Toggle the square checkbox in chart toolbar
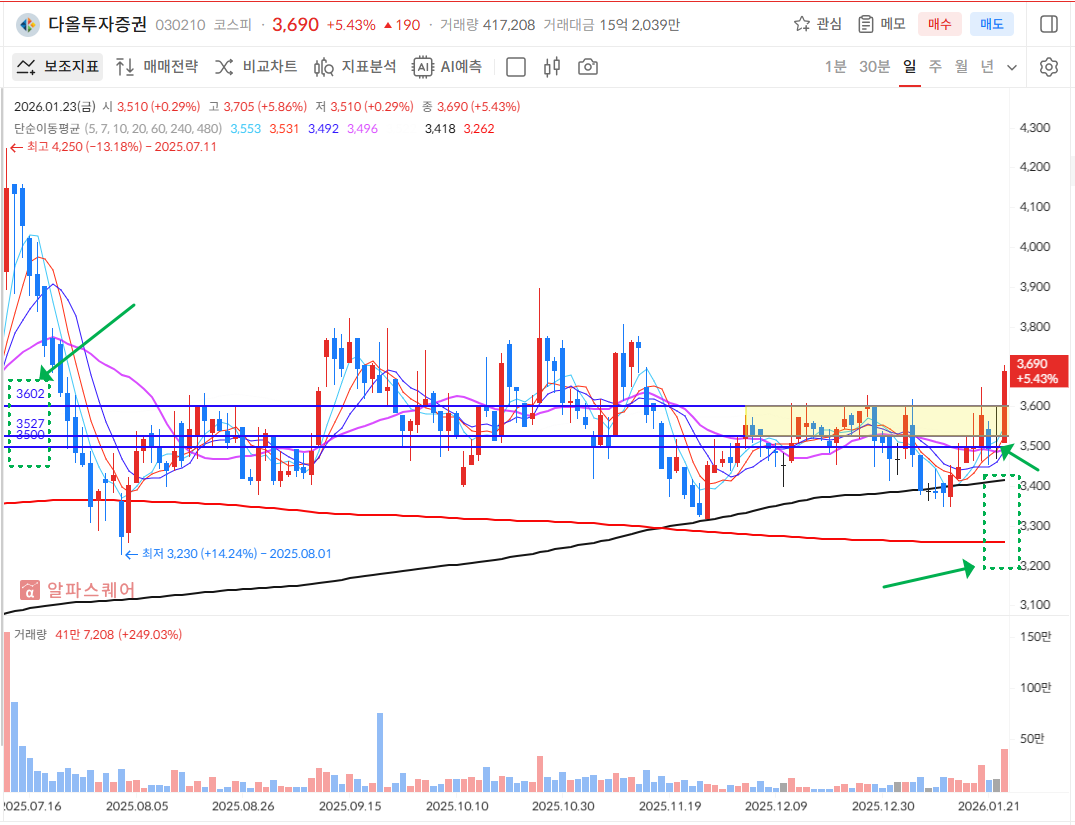This screenshot has width=1075, height=825. pyautogui.click(x=516, y=67)
